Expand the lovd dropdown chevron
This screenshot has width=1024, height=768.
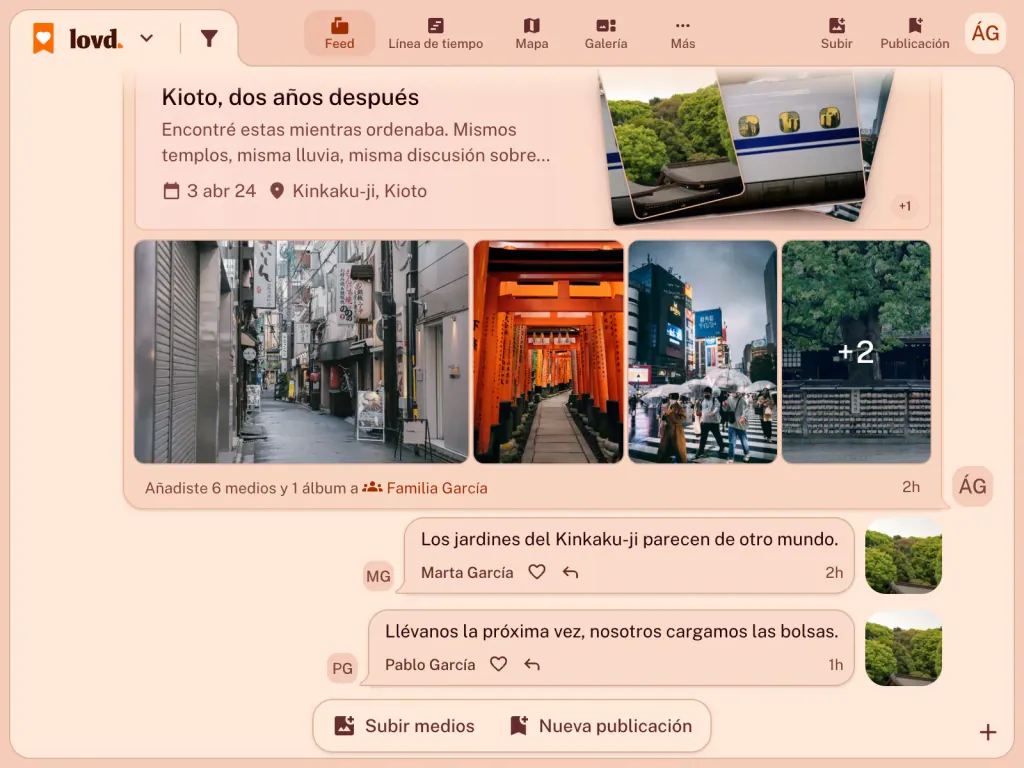147,39
